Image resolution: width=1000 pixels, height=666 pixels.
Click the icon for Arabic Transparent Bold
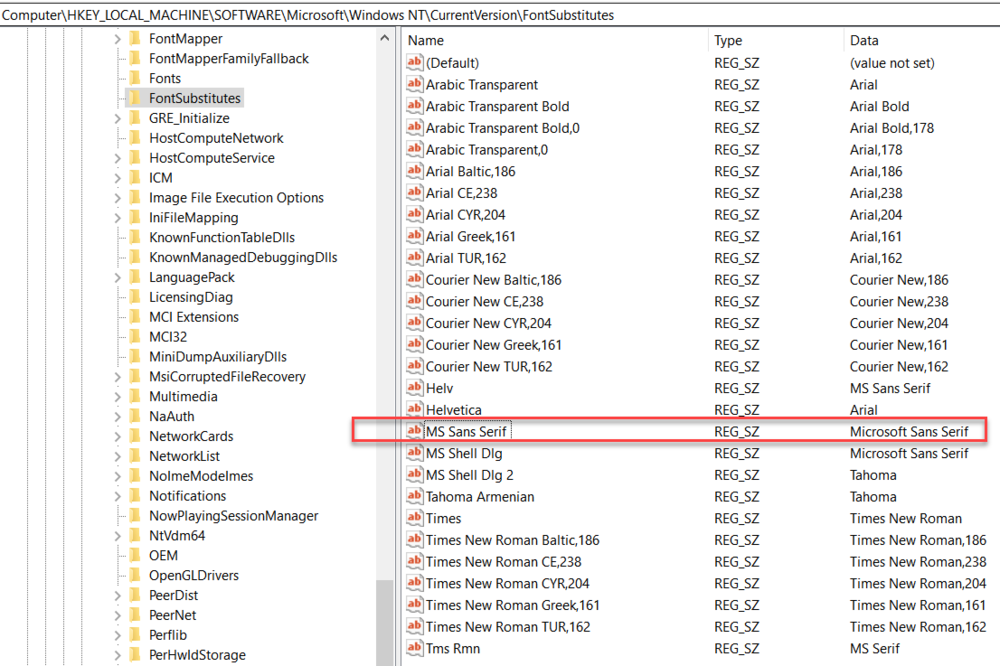point(415,106)
